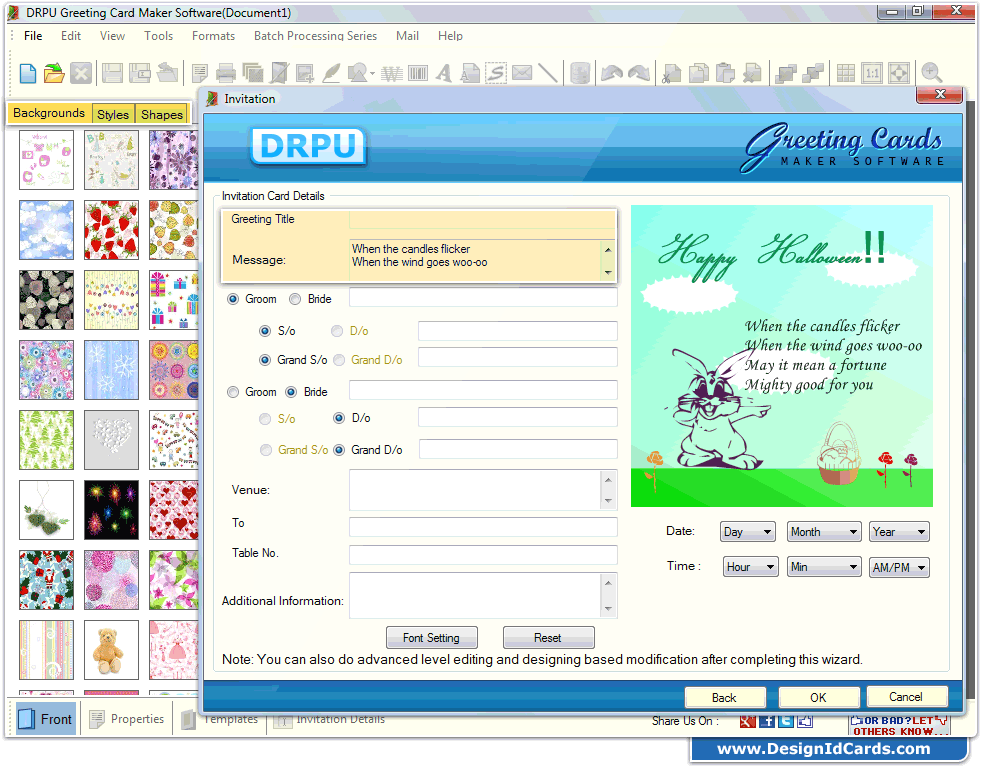981x767 pixels.
Task: Click Venue box scroll down arrow
Action: click(608, 501)
